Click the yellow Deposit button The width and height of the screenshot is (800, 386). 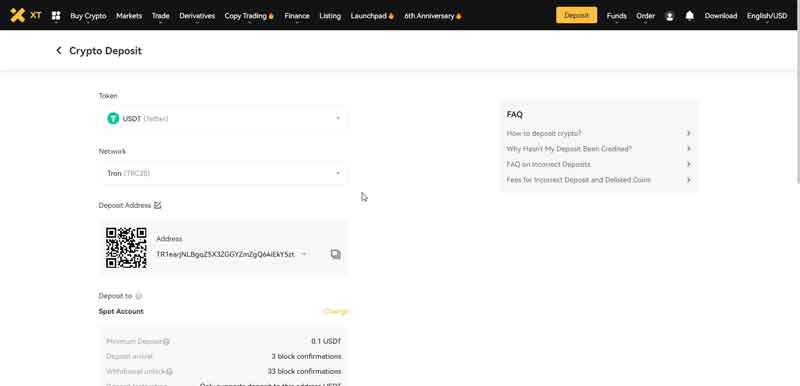(577, 15)
